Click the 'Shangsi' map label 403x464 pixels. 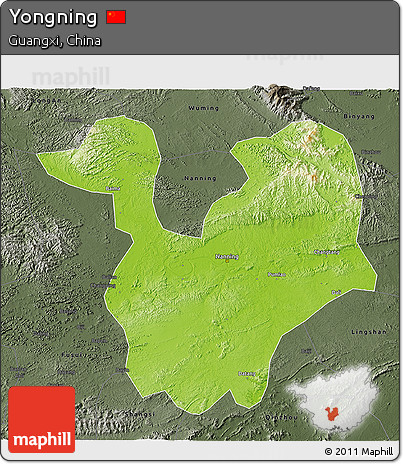tap(140, 414)
